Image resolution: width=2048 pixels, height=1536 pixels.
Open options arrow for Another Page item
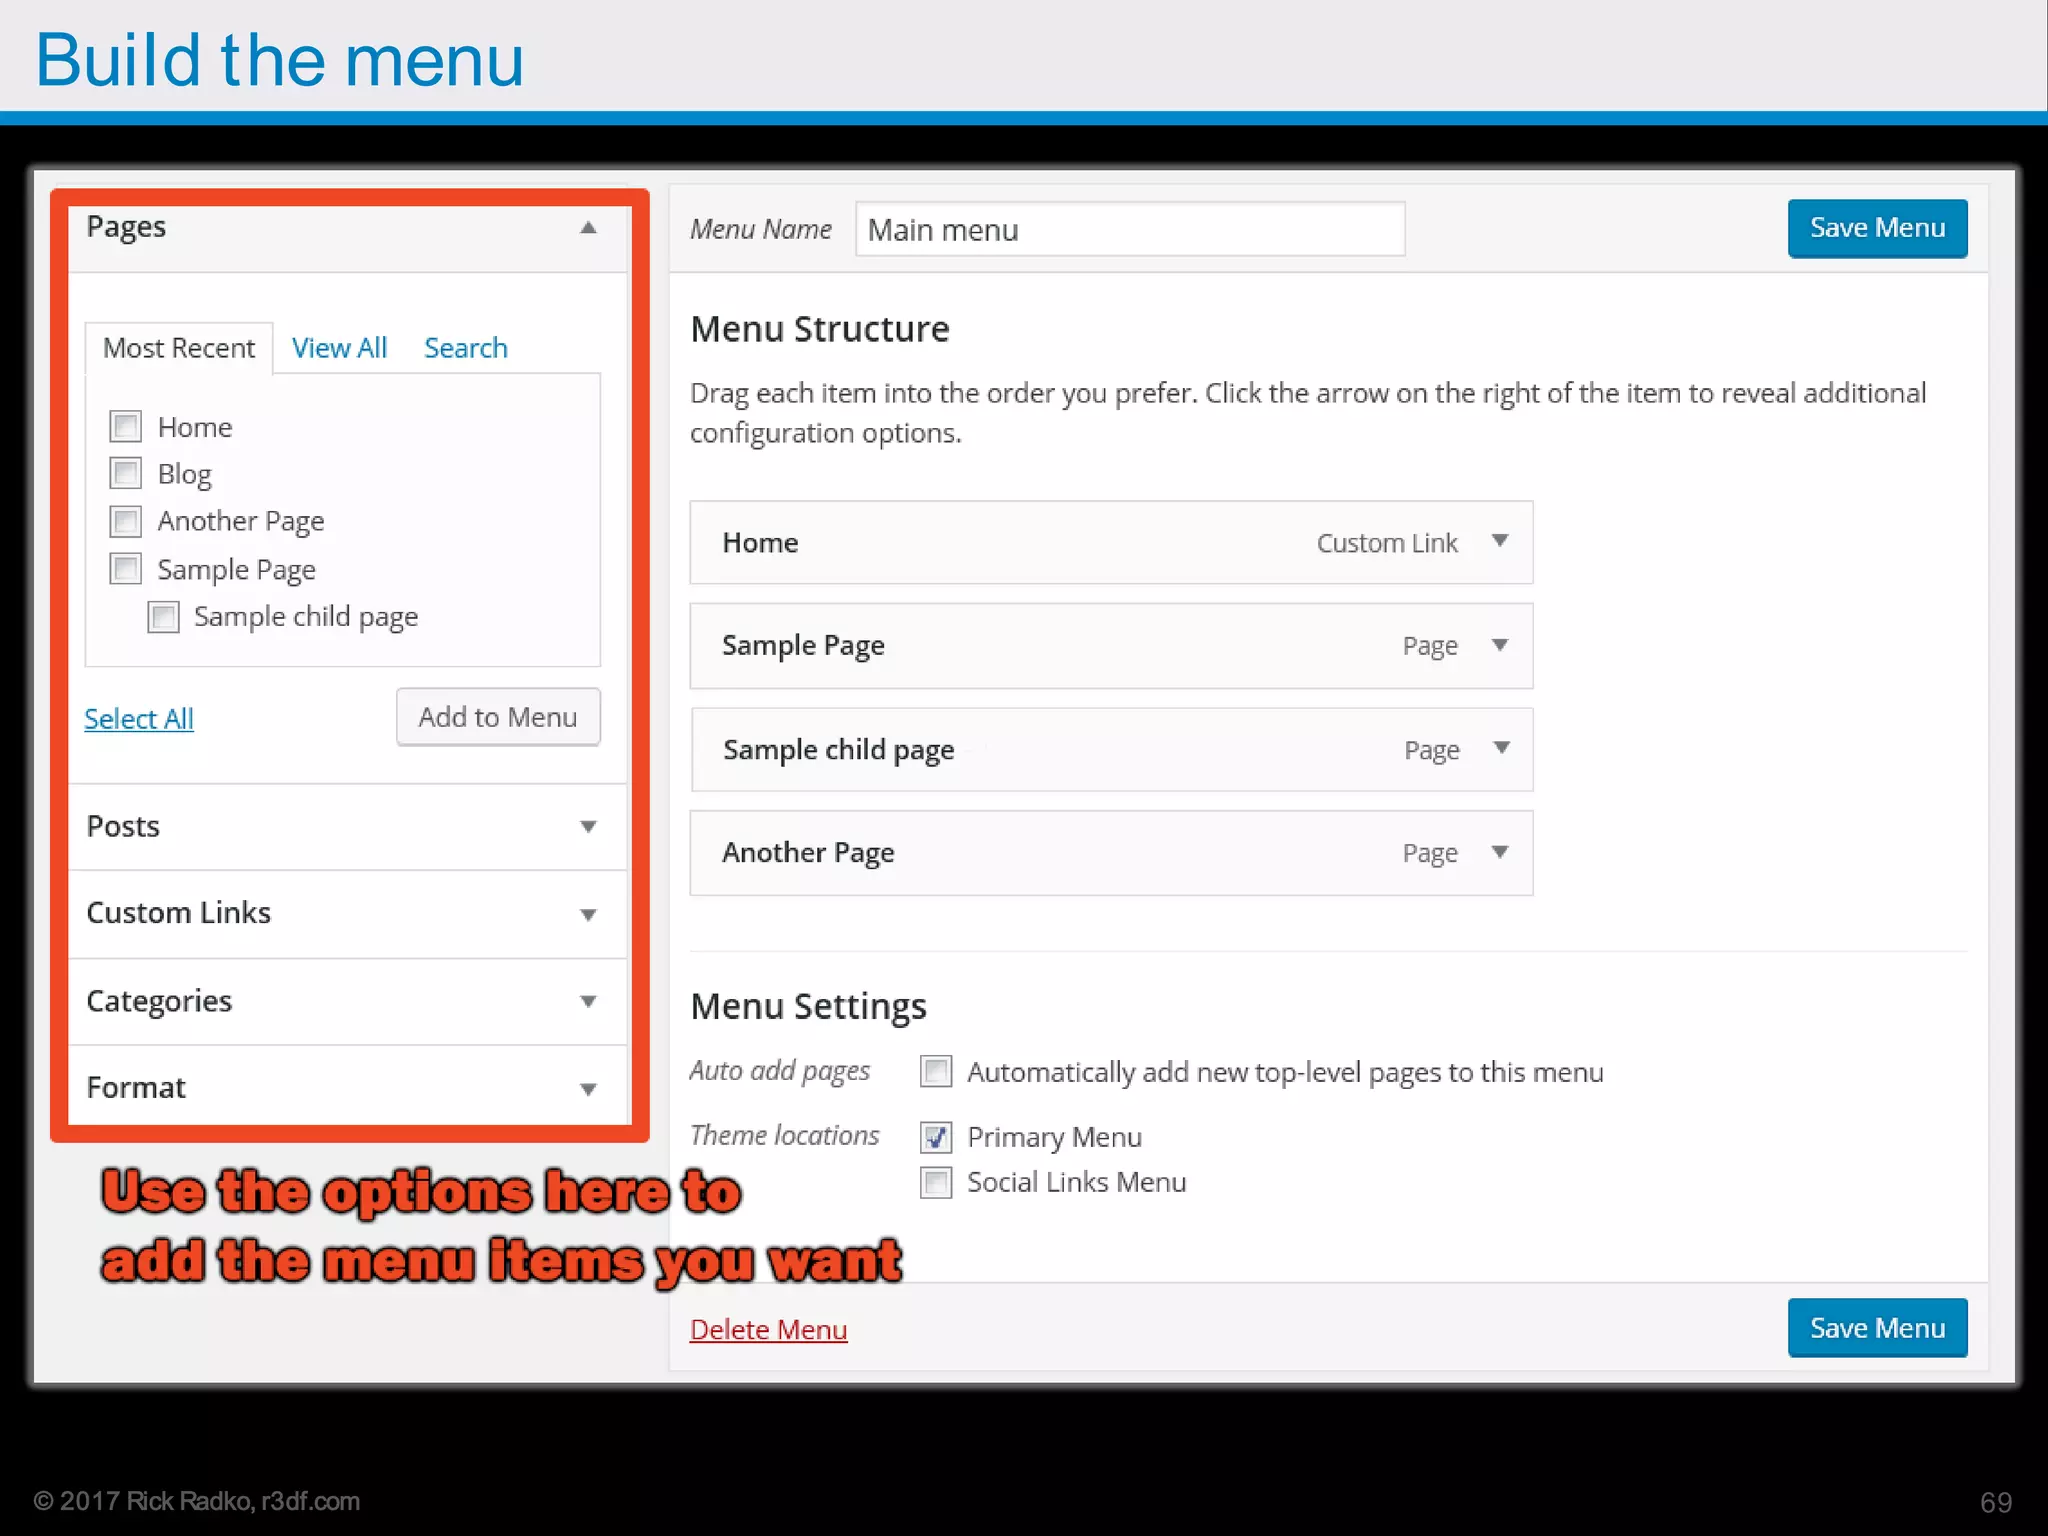[x=1499, y=852]
